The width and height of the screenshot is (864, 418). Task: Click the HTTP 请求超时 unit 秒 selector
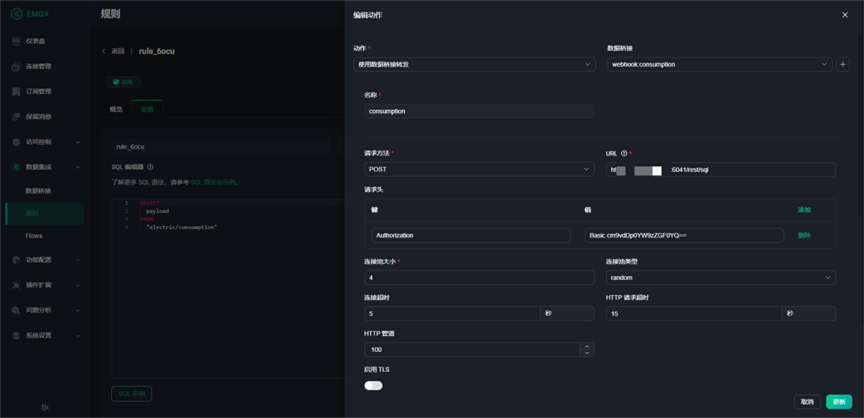[x=808, y=313]
